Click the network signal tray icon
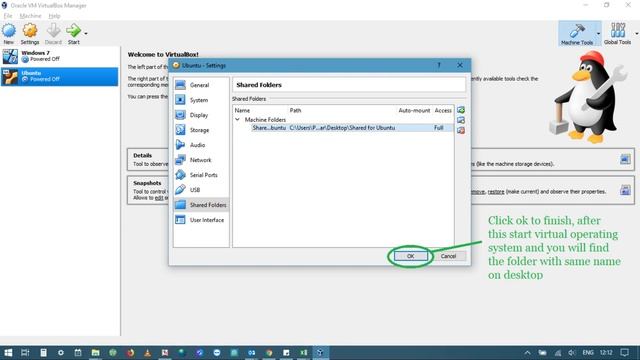This screenshot has height=360, width=640. [558, 353]
